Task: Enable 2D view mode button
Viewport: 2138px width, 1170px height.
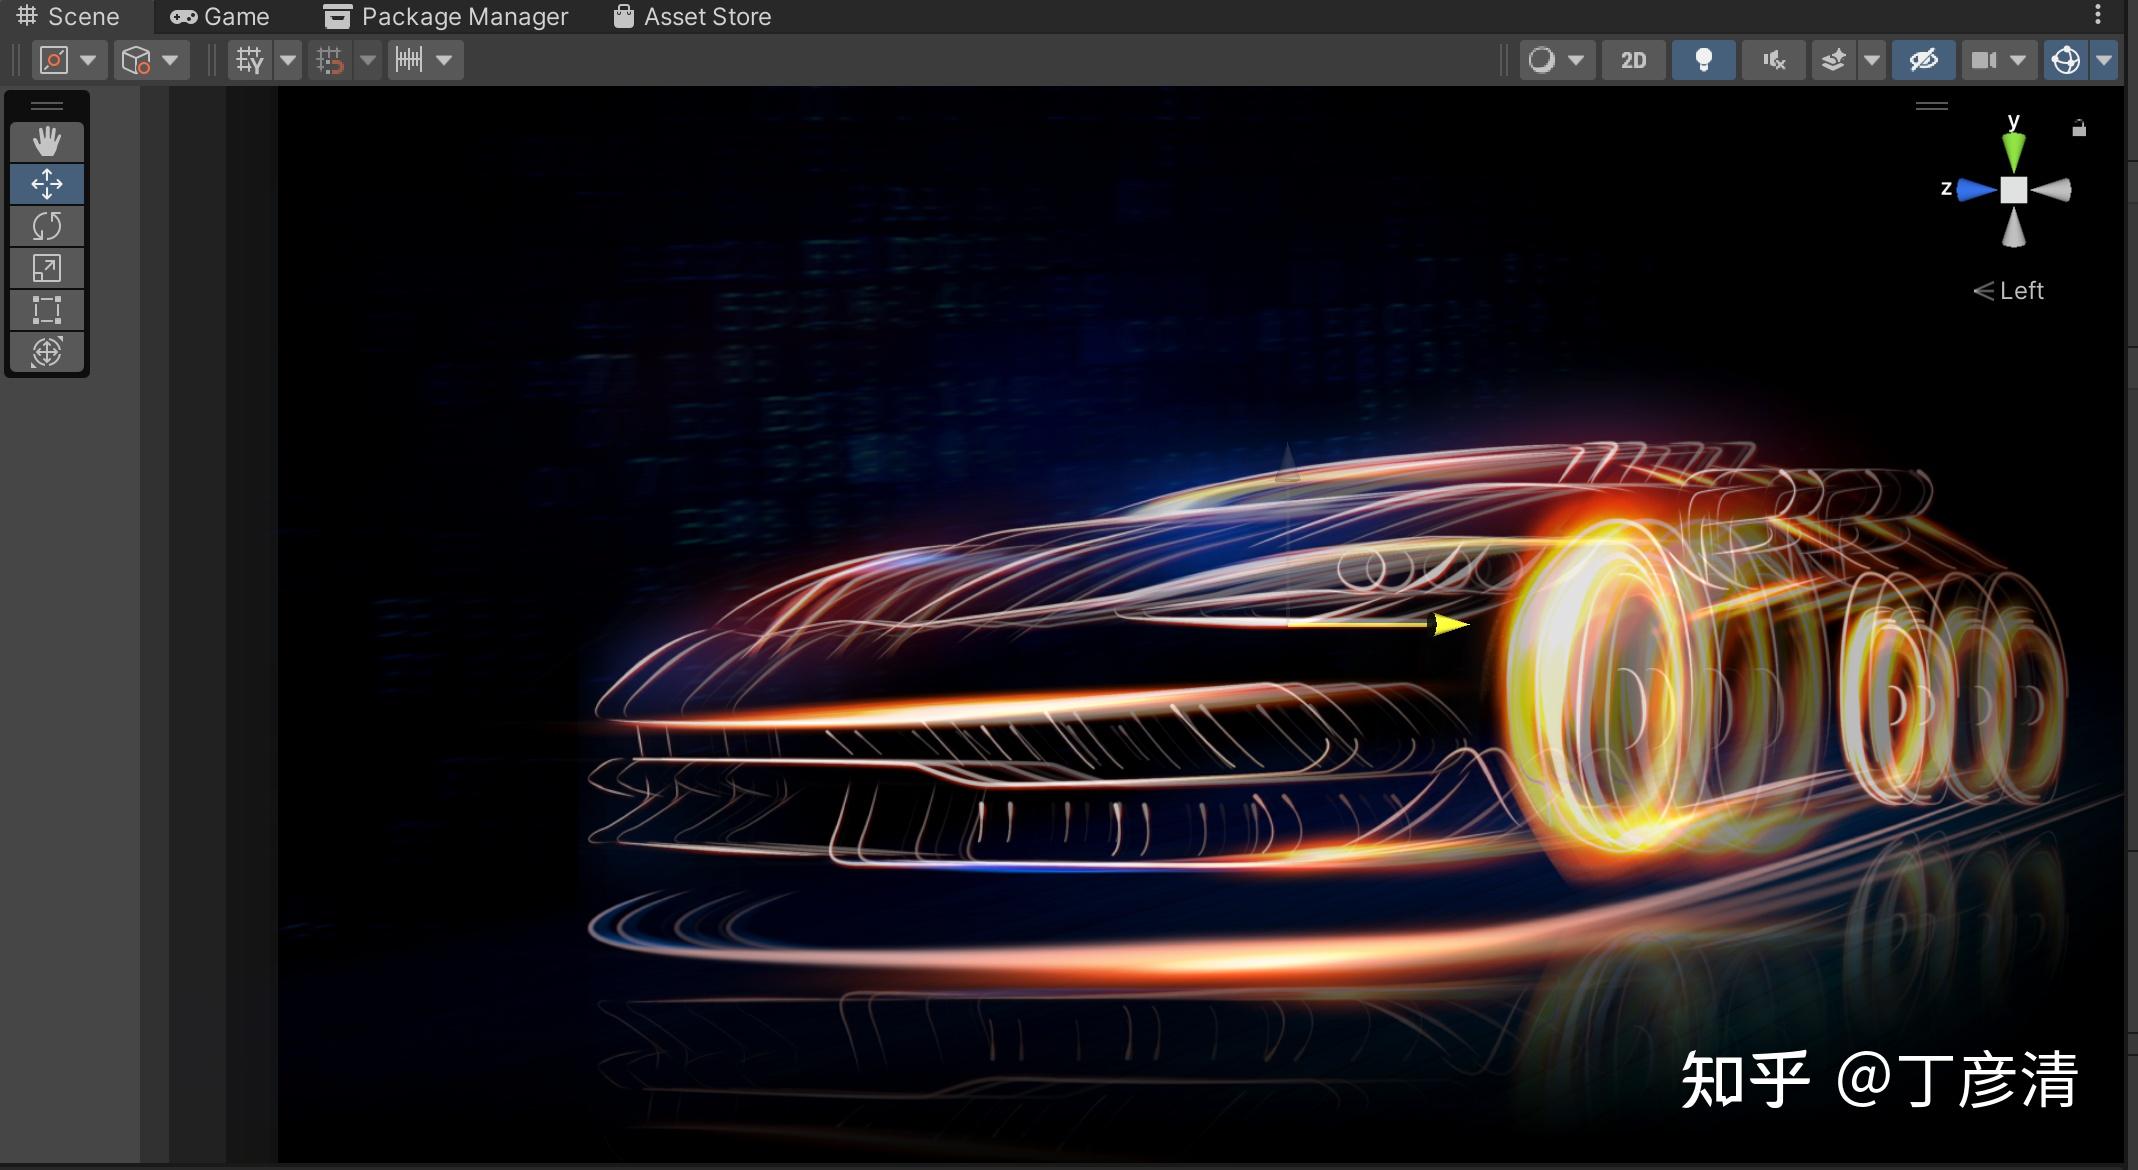Action: click(x=1633, y=61)
